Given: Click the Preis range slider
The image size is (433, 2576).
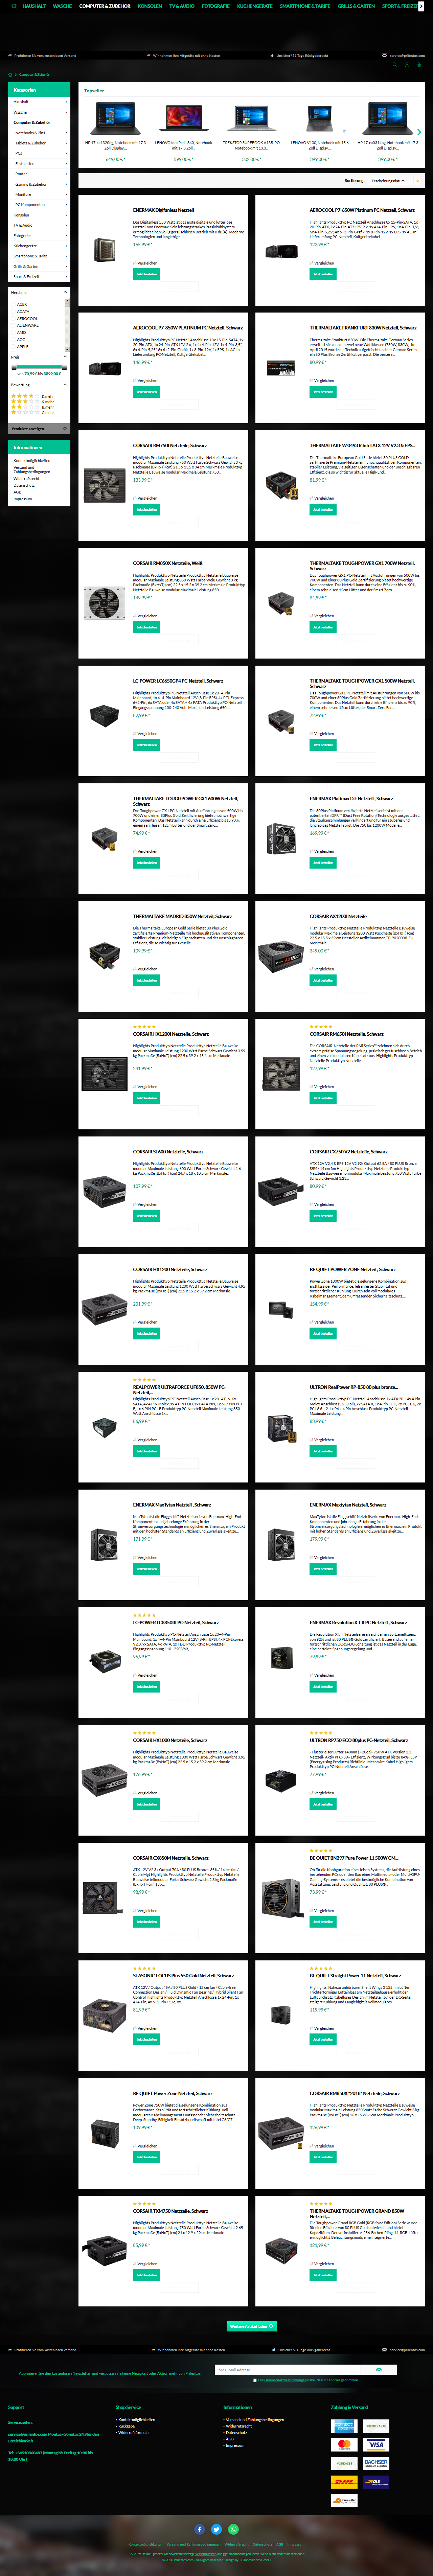Looking at the screenshot, I should click(x=39, y=367).
